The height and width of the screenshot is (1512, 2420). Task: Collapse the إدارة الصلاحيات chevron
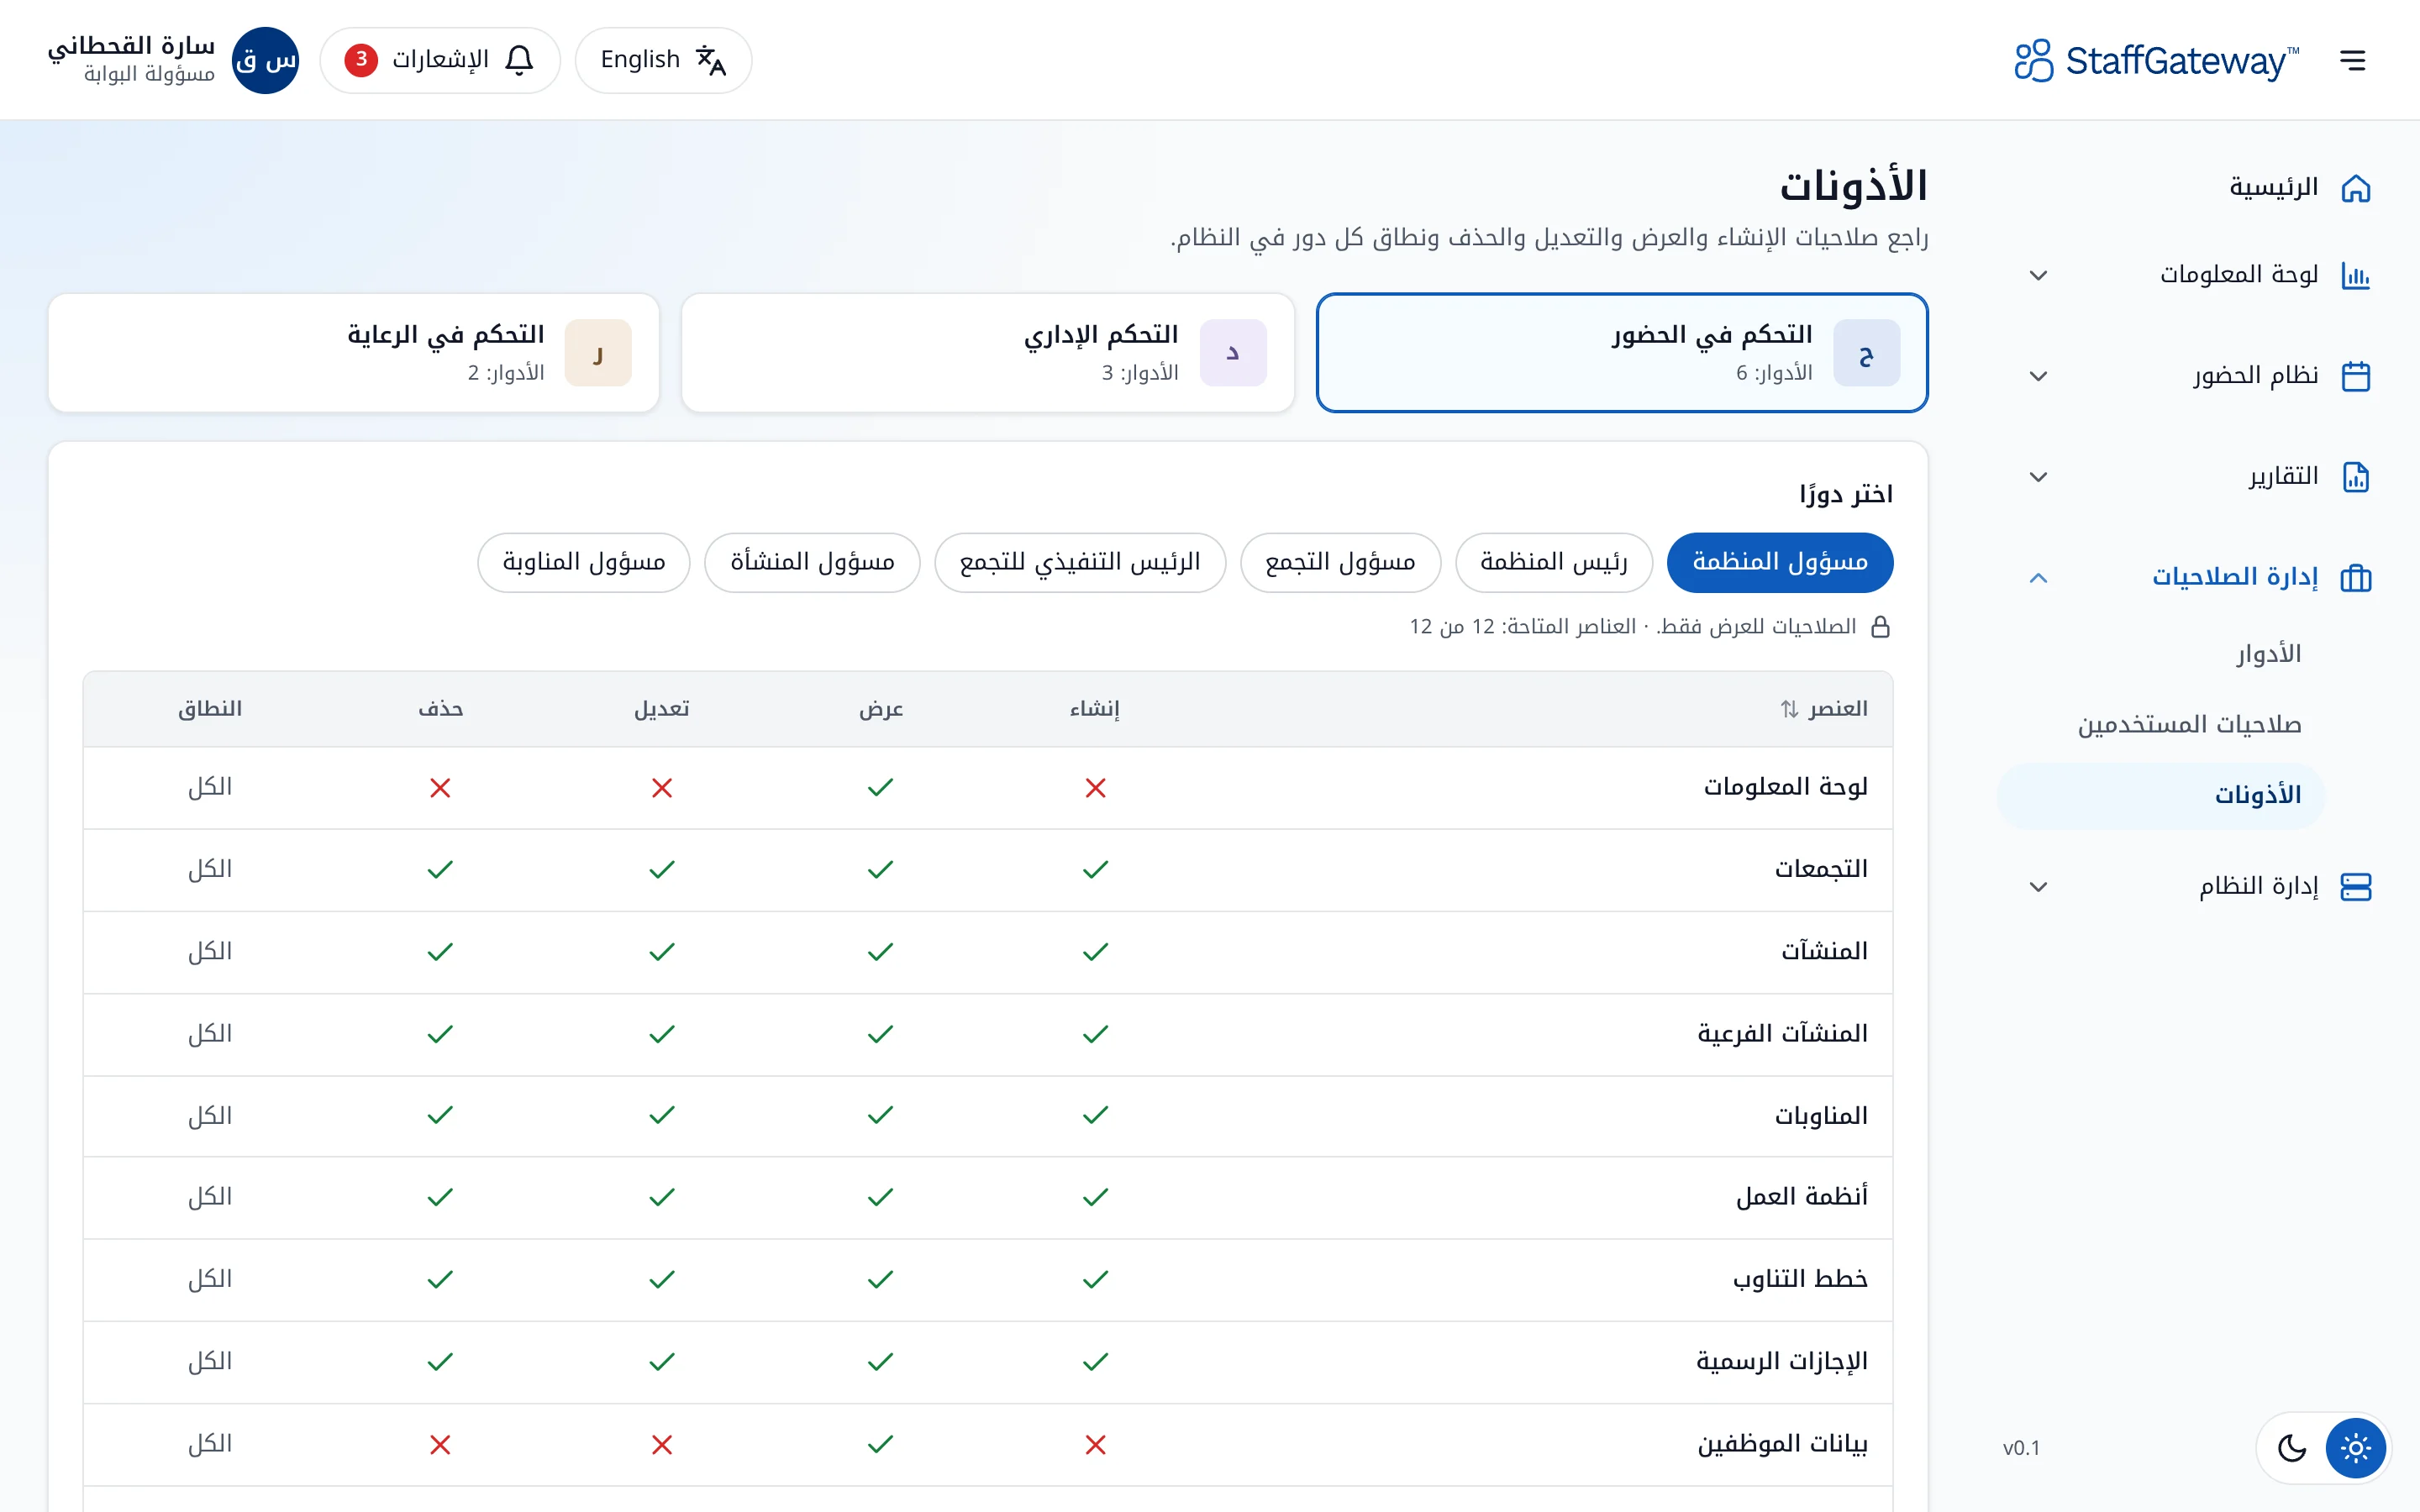[x=2038, y=578]
